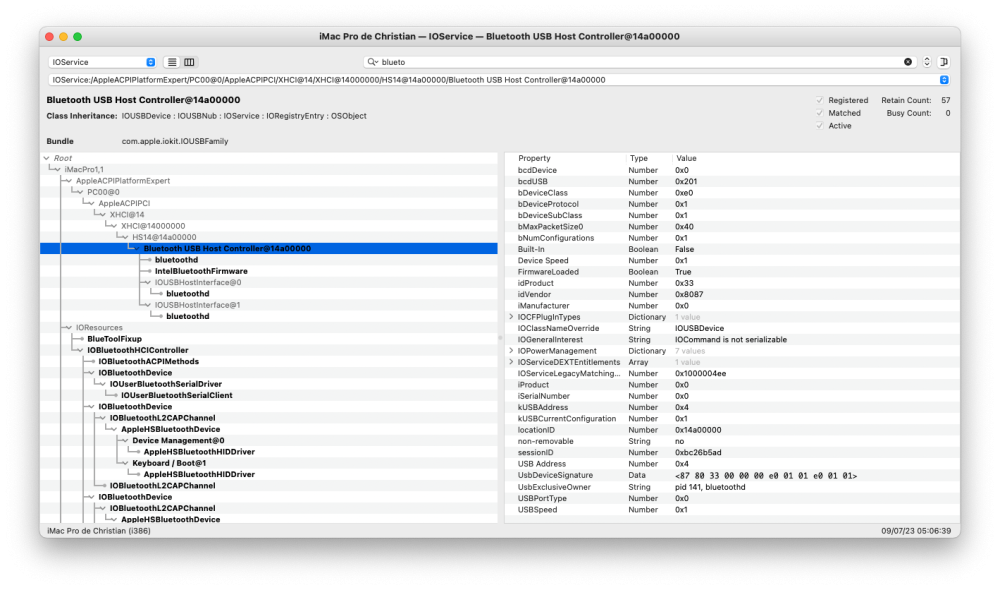Image resolution: width=1000 pixels, height=590 pixels.
Task: Expand the IOCFPlugInTypes dictionary row
Action: (x=511, y=317)
